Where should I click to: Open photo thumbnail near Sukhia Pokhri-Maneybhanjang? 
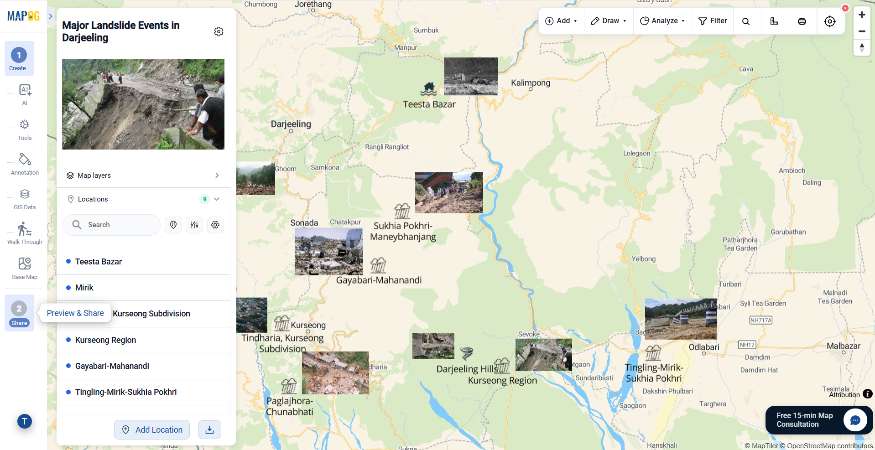pyautogui.click(x=449, y=193)
